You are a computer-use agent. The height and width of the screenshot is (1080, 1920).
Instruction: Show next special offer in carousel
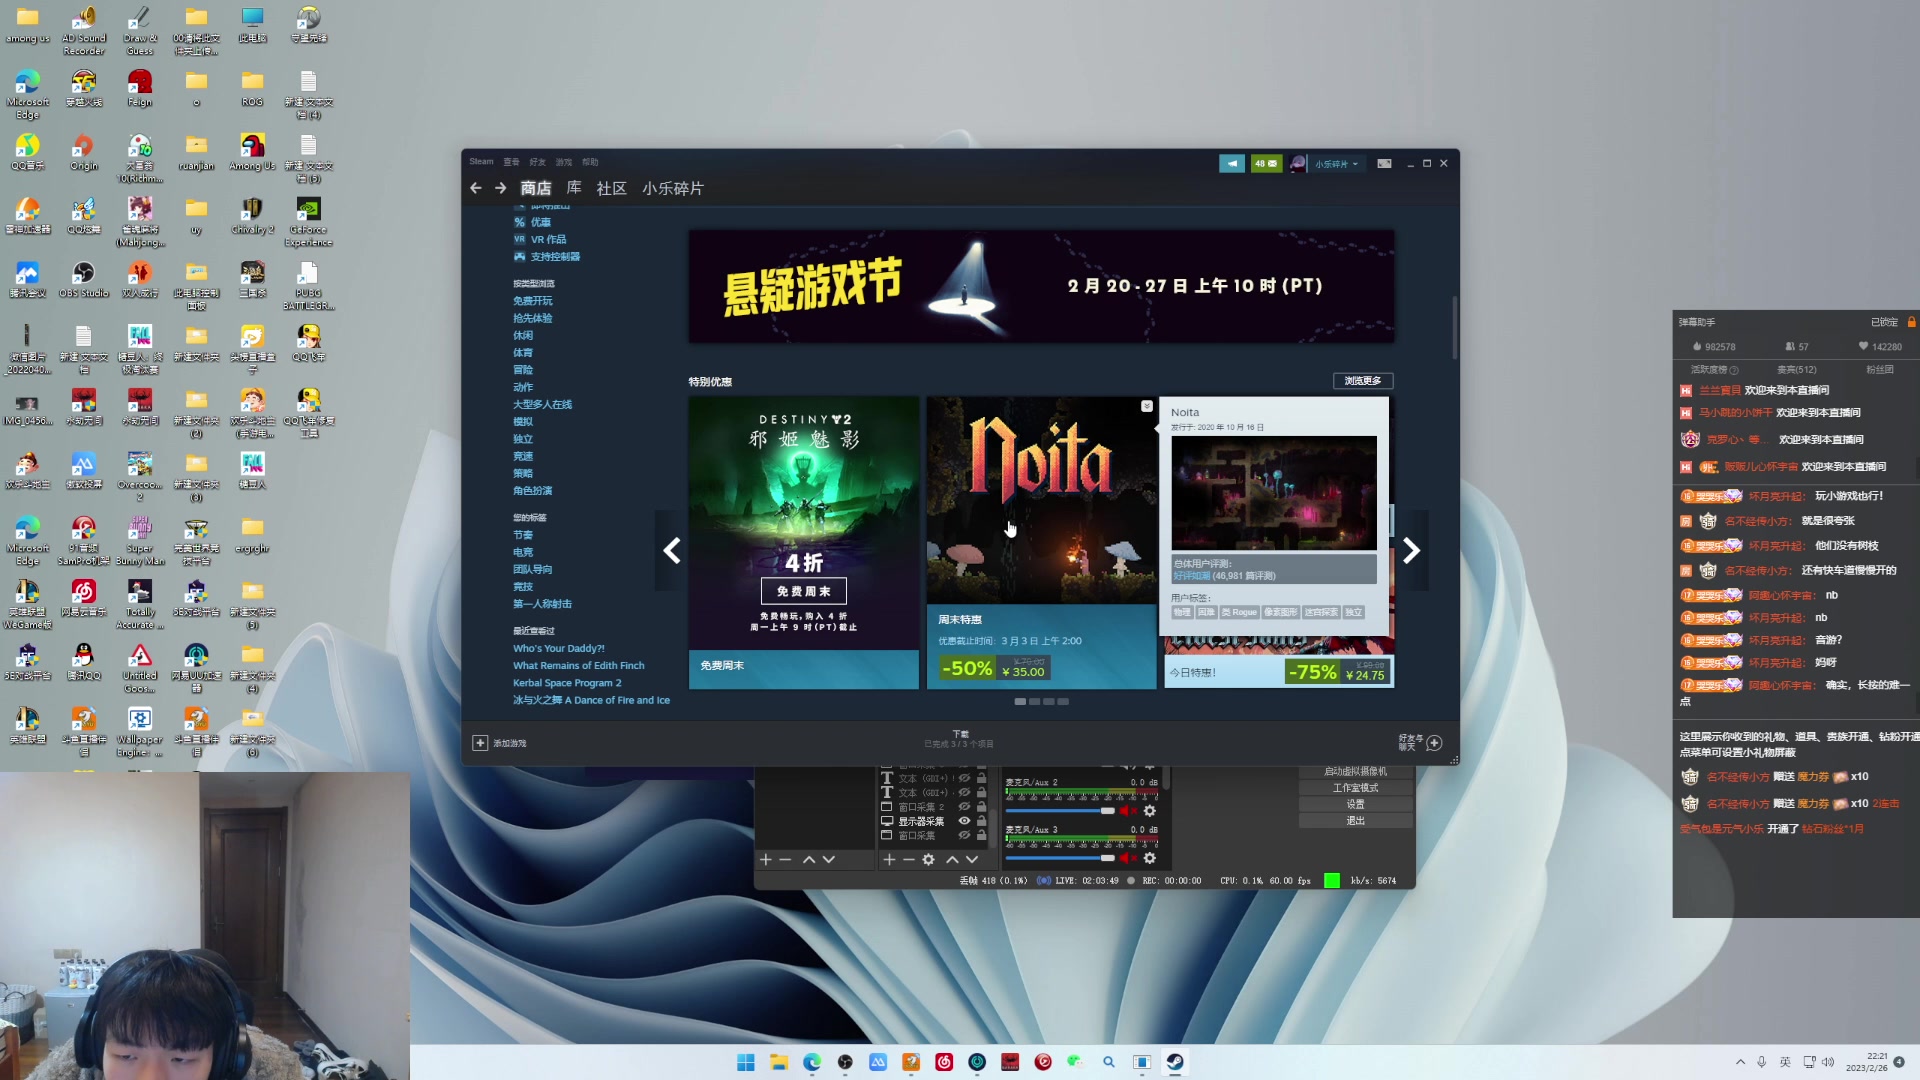tap(1411, 550)
